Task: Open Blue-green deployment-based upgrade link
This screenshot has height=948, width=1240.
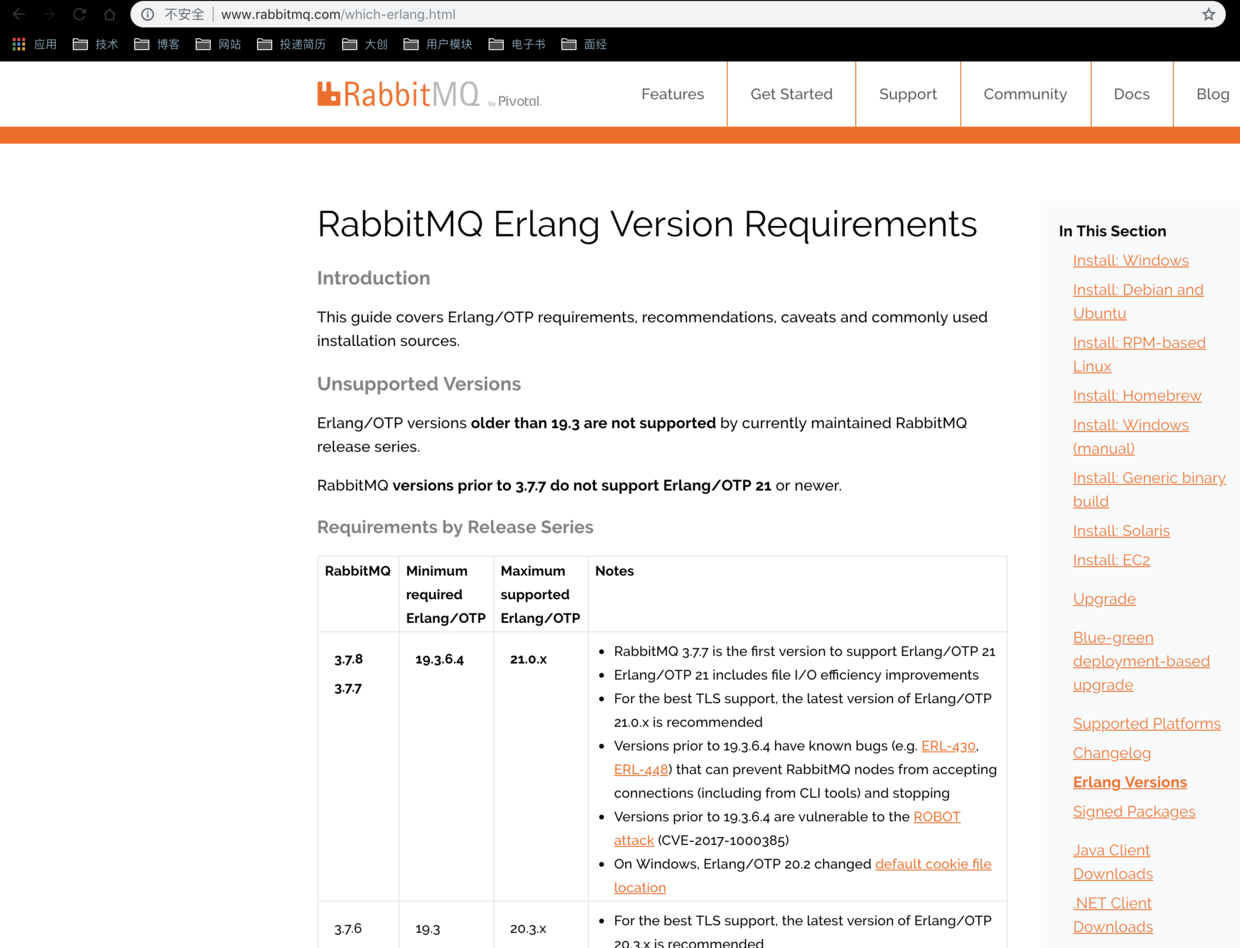Action: 1141,661
